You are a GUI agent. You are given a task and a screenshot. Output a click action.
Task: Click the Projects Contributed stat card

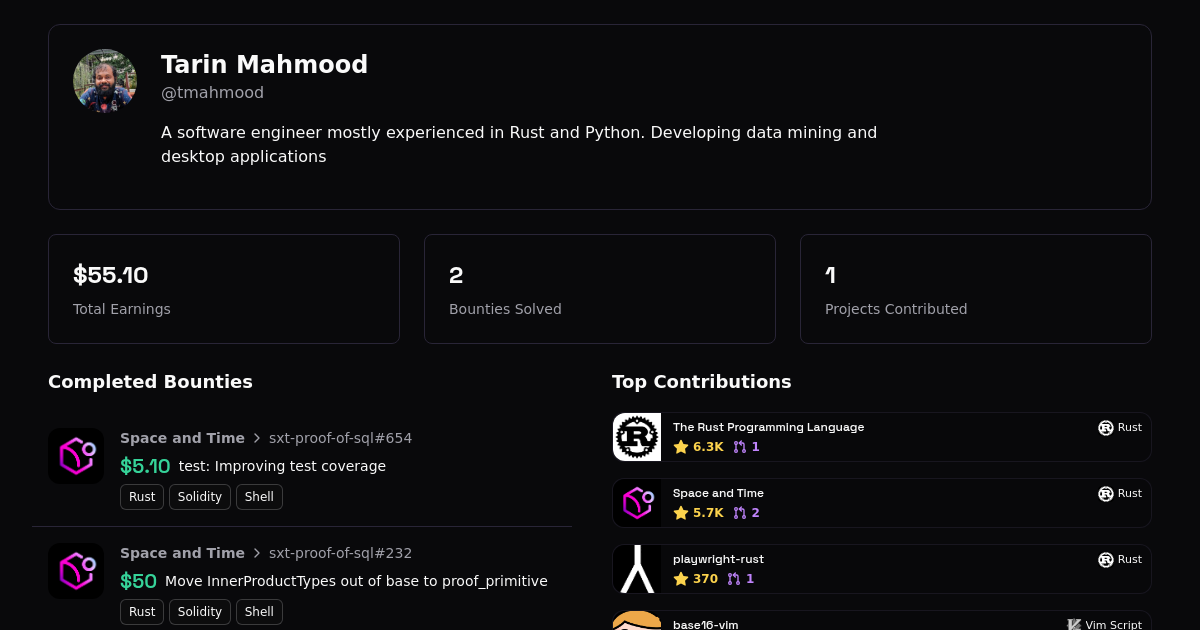point(976,289)
